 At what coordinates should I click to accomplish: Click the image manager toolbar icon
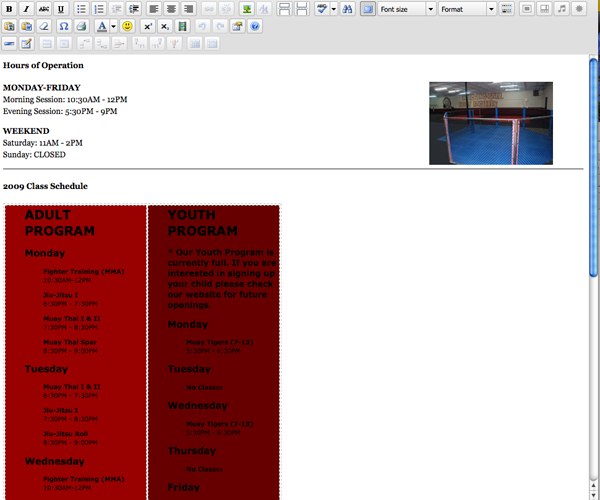[237, 26]
